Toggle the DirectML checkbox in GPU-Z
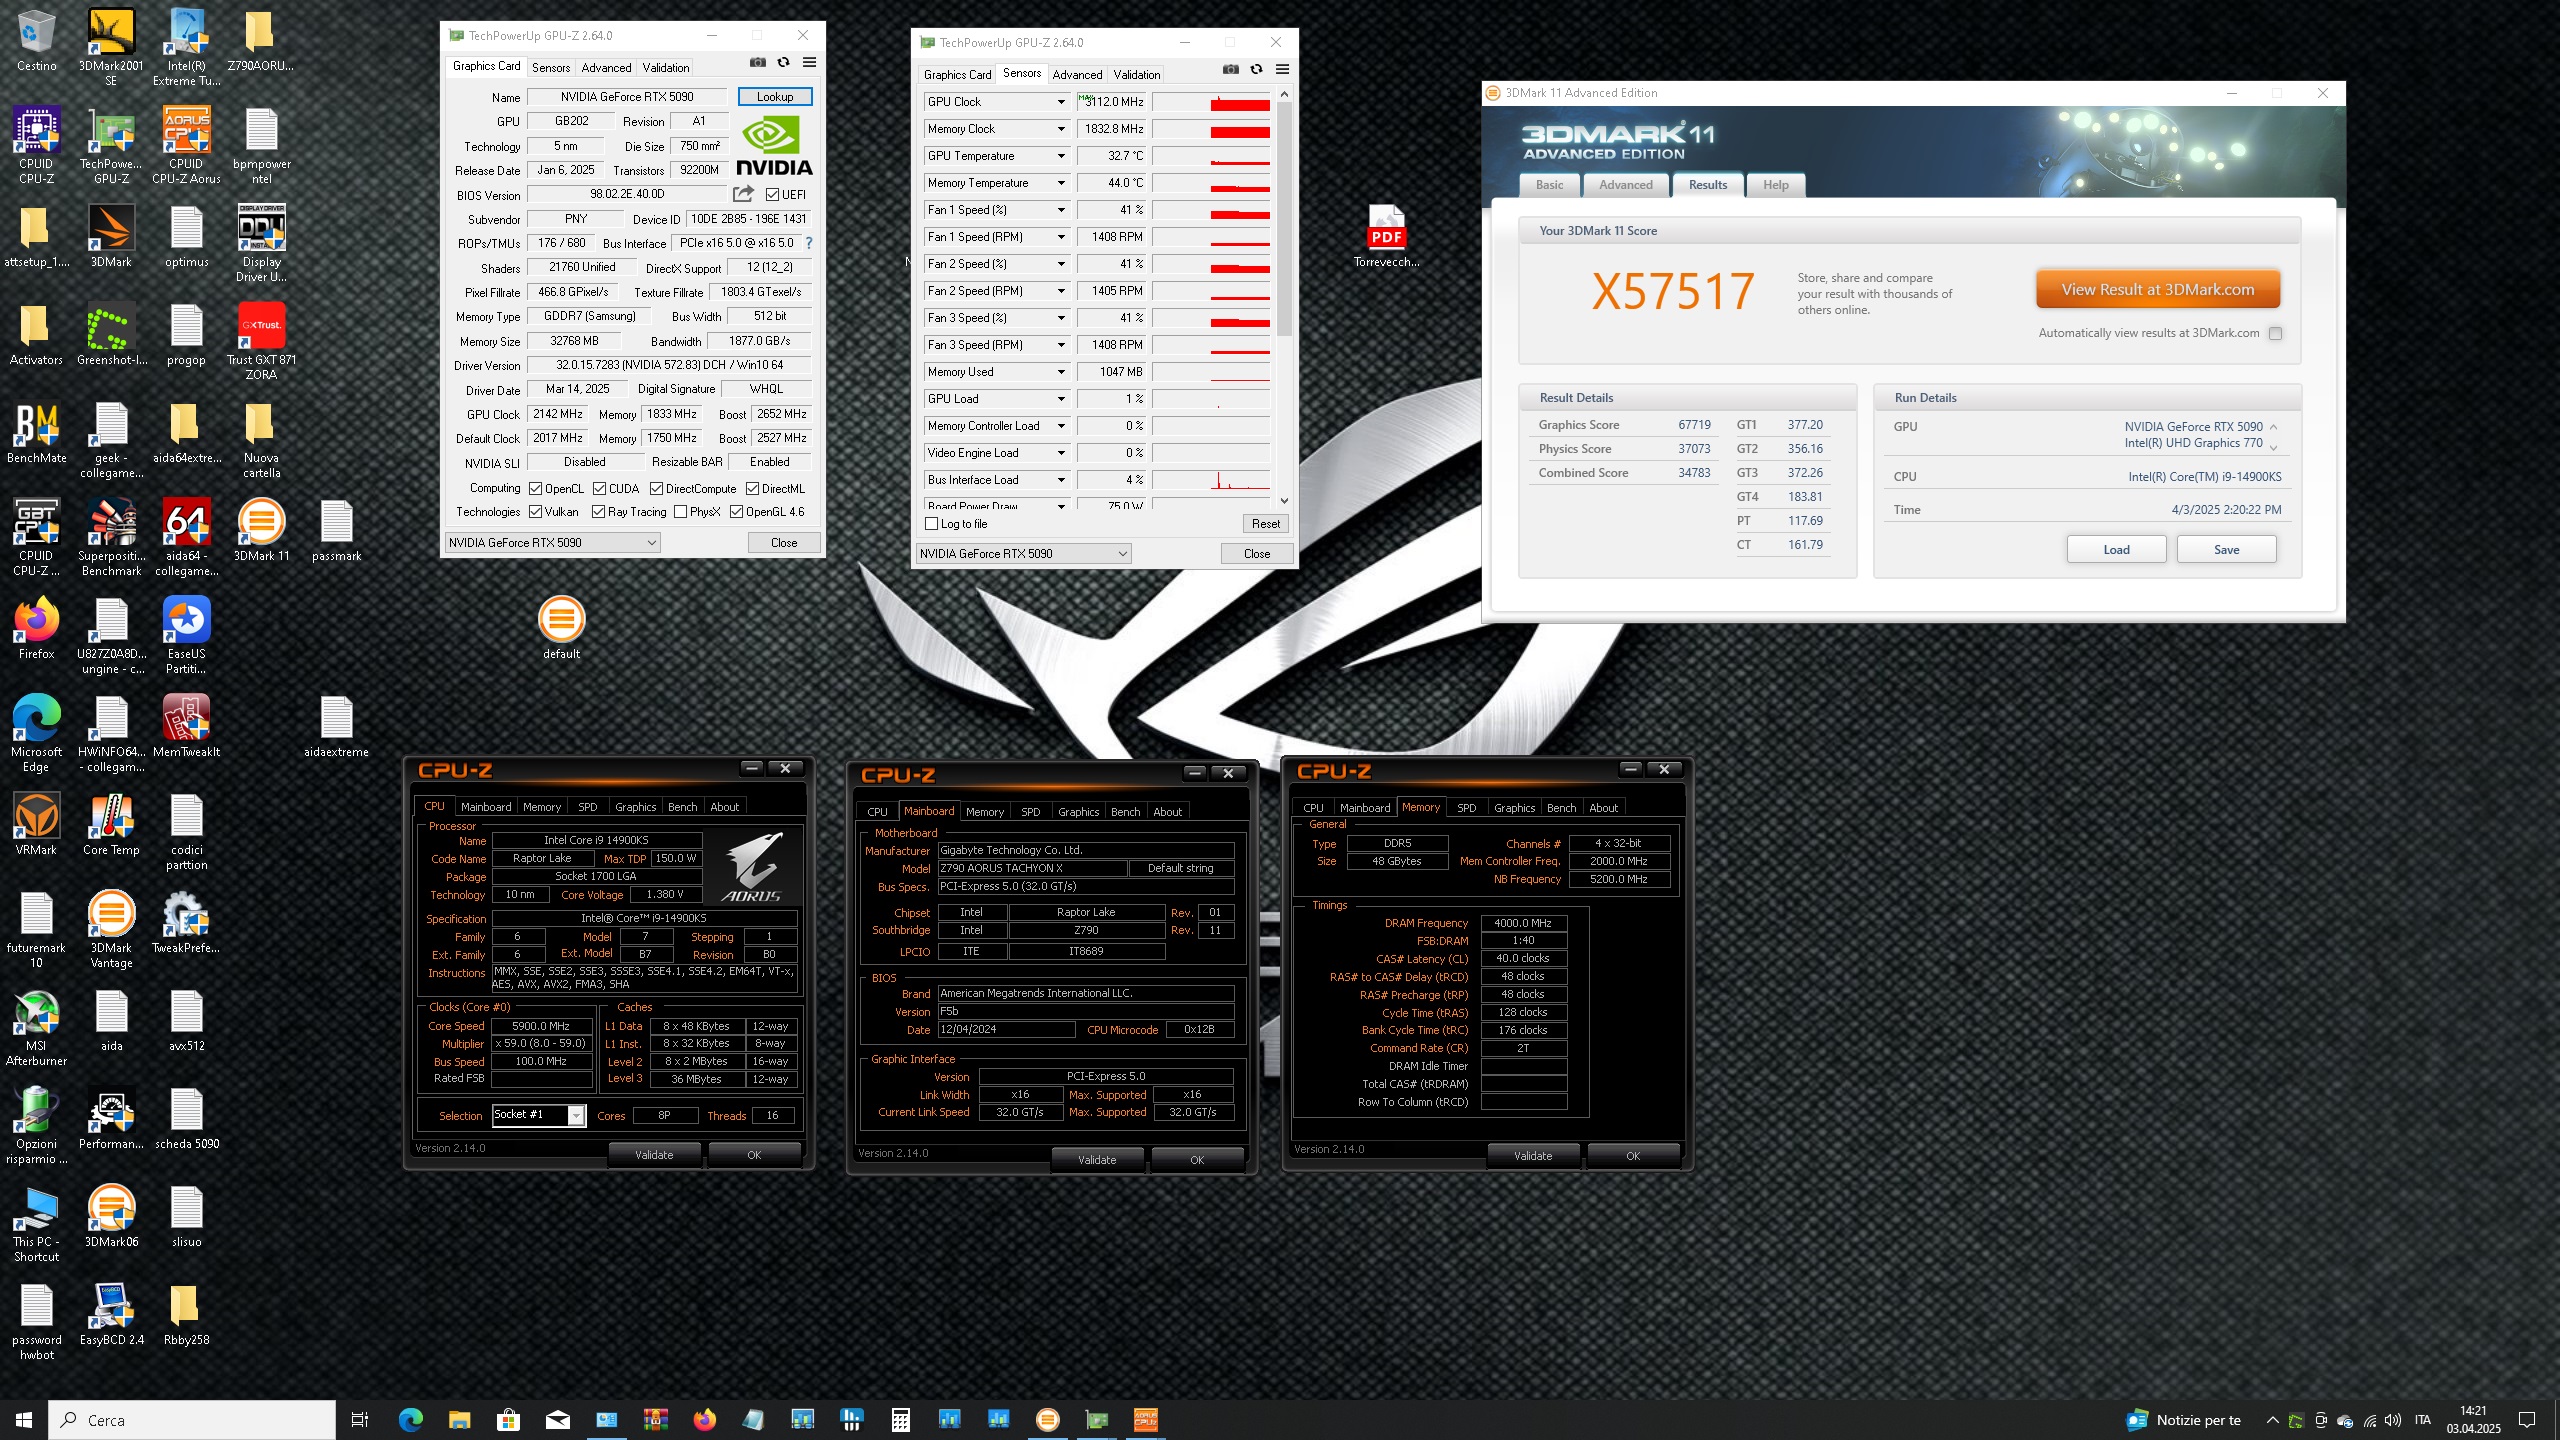 (752, 489)
